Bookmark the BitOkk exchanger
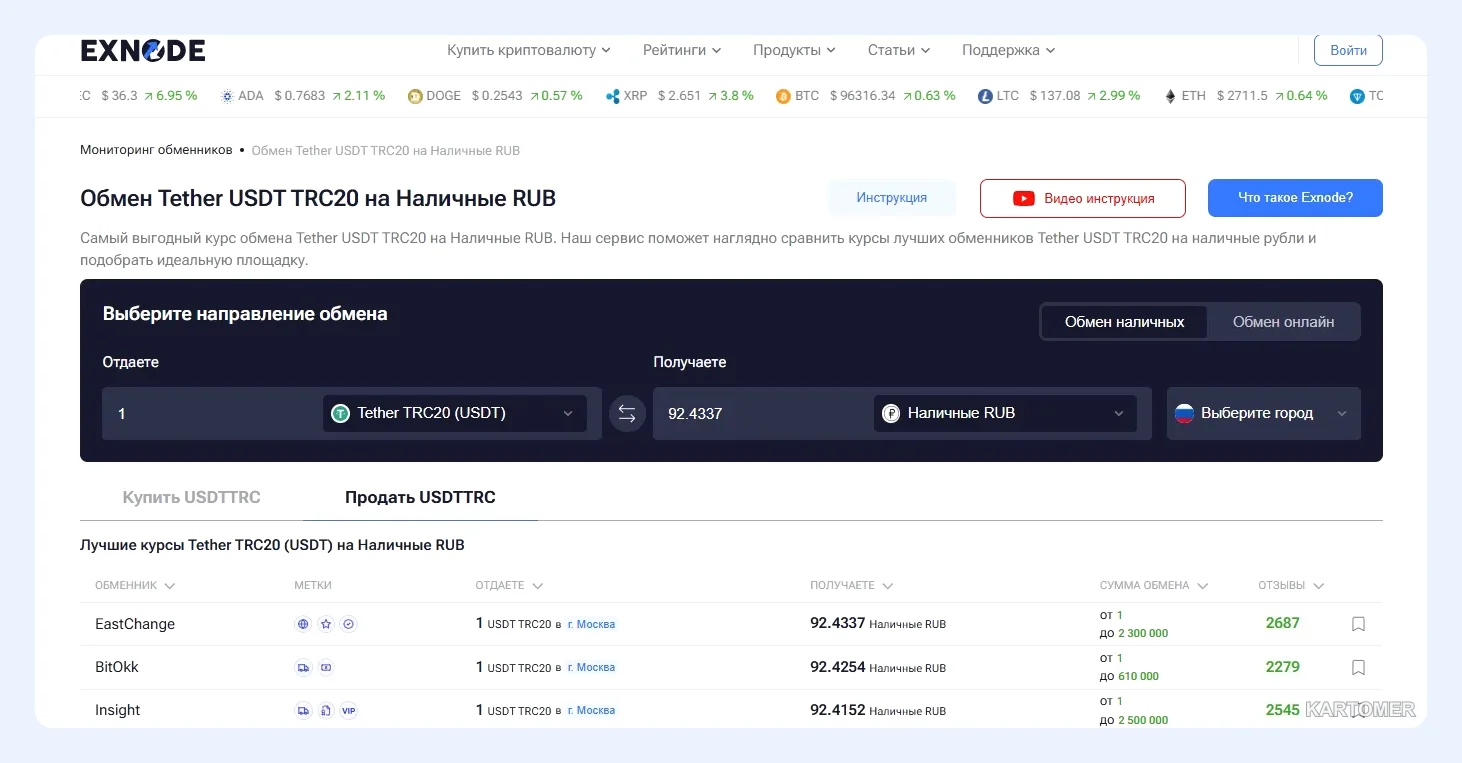 1358,667
